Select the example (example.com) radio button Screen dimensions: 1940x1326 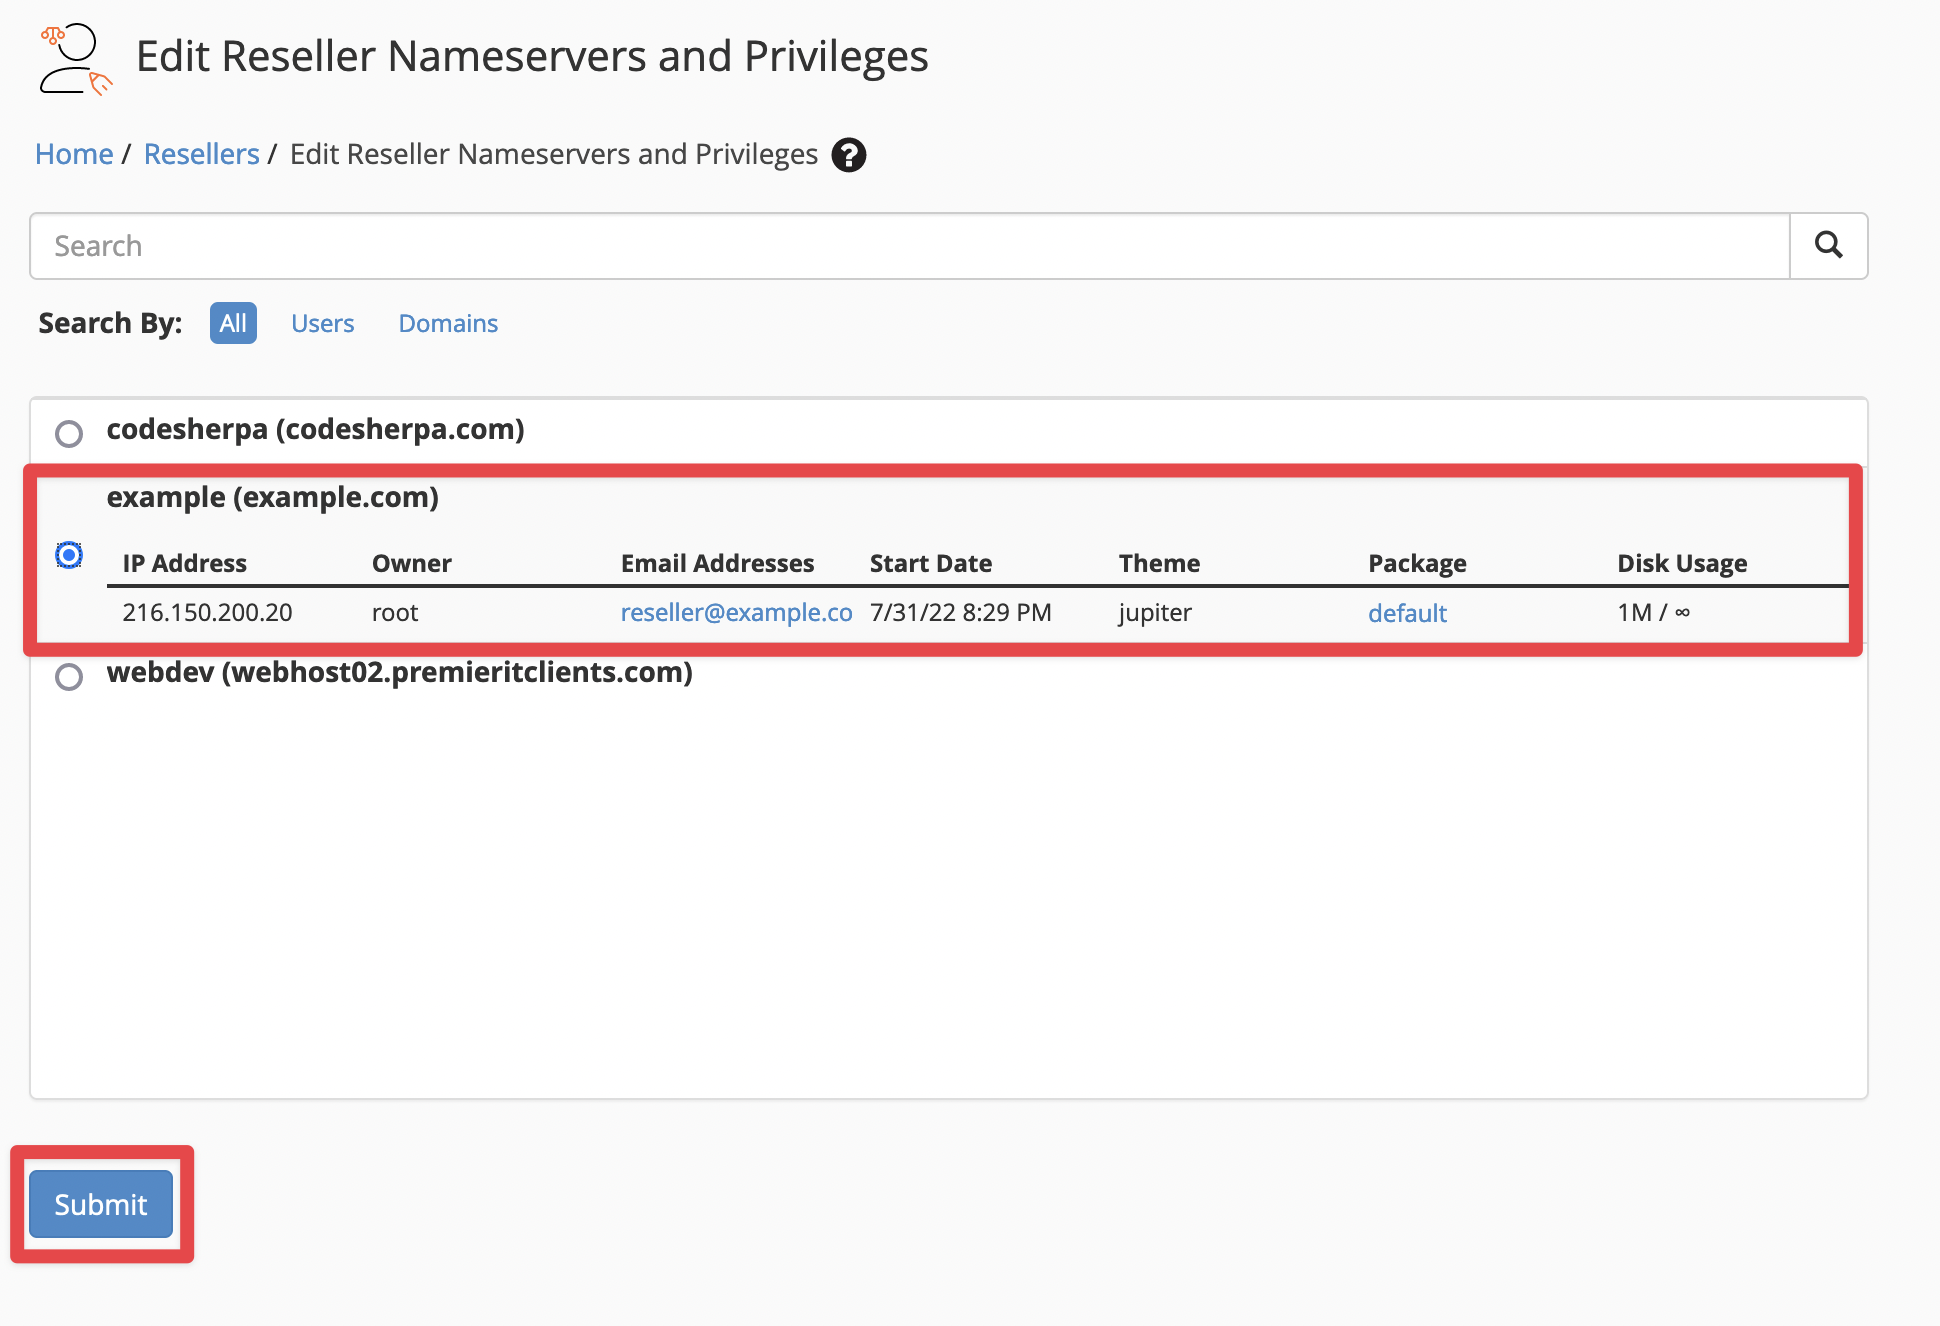(x=69, y=555)
